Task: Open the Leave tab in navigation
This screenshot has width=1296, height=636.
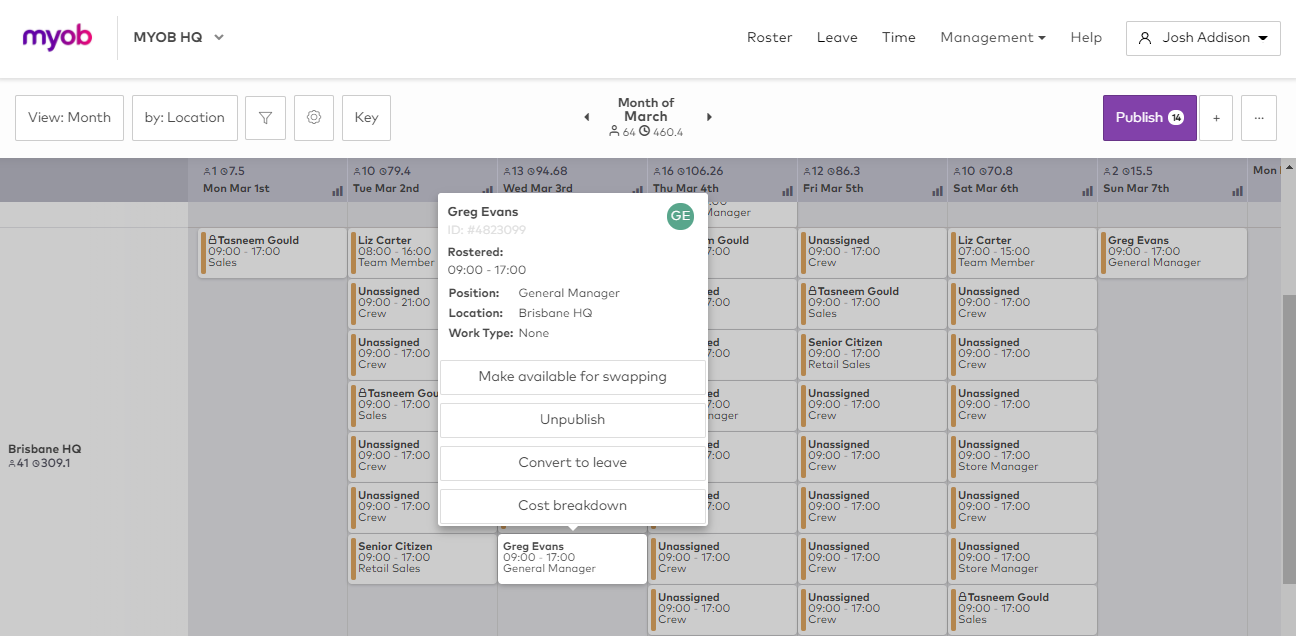Action: tap(837, 38)
